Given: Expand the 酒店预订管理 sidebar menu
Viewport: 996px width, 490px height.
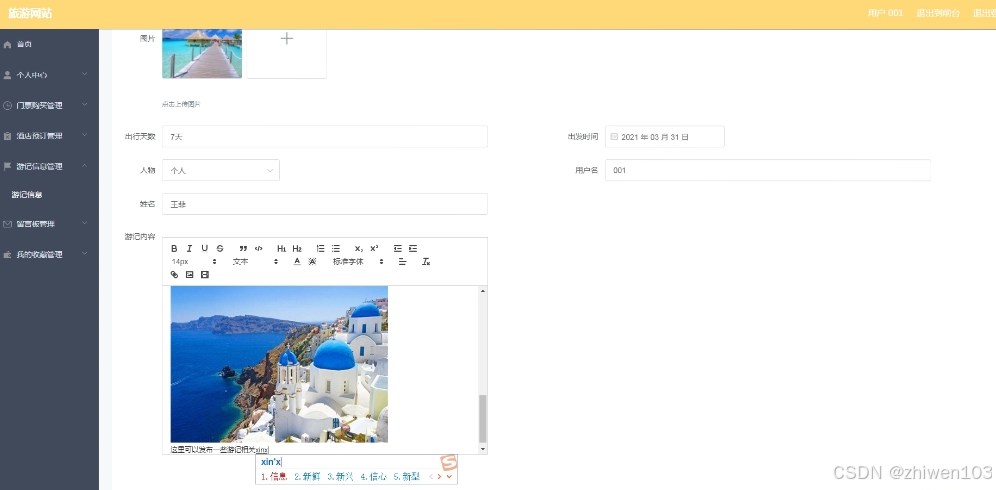Looking at the screenshot, I should point(50,136).
